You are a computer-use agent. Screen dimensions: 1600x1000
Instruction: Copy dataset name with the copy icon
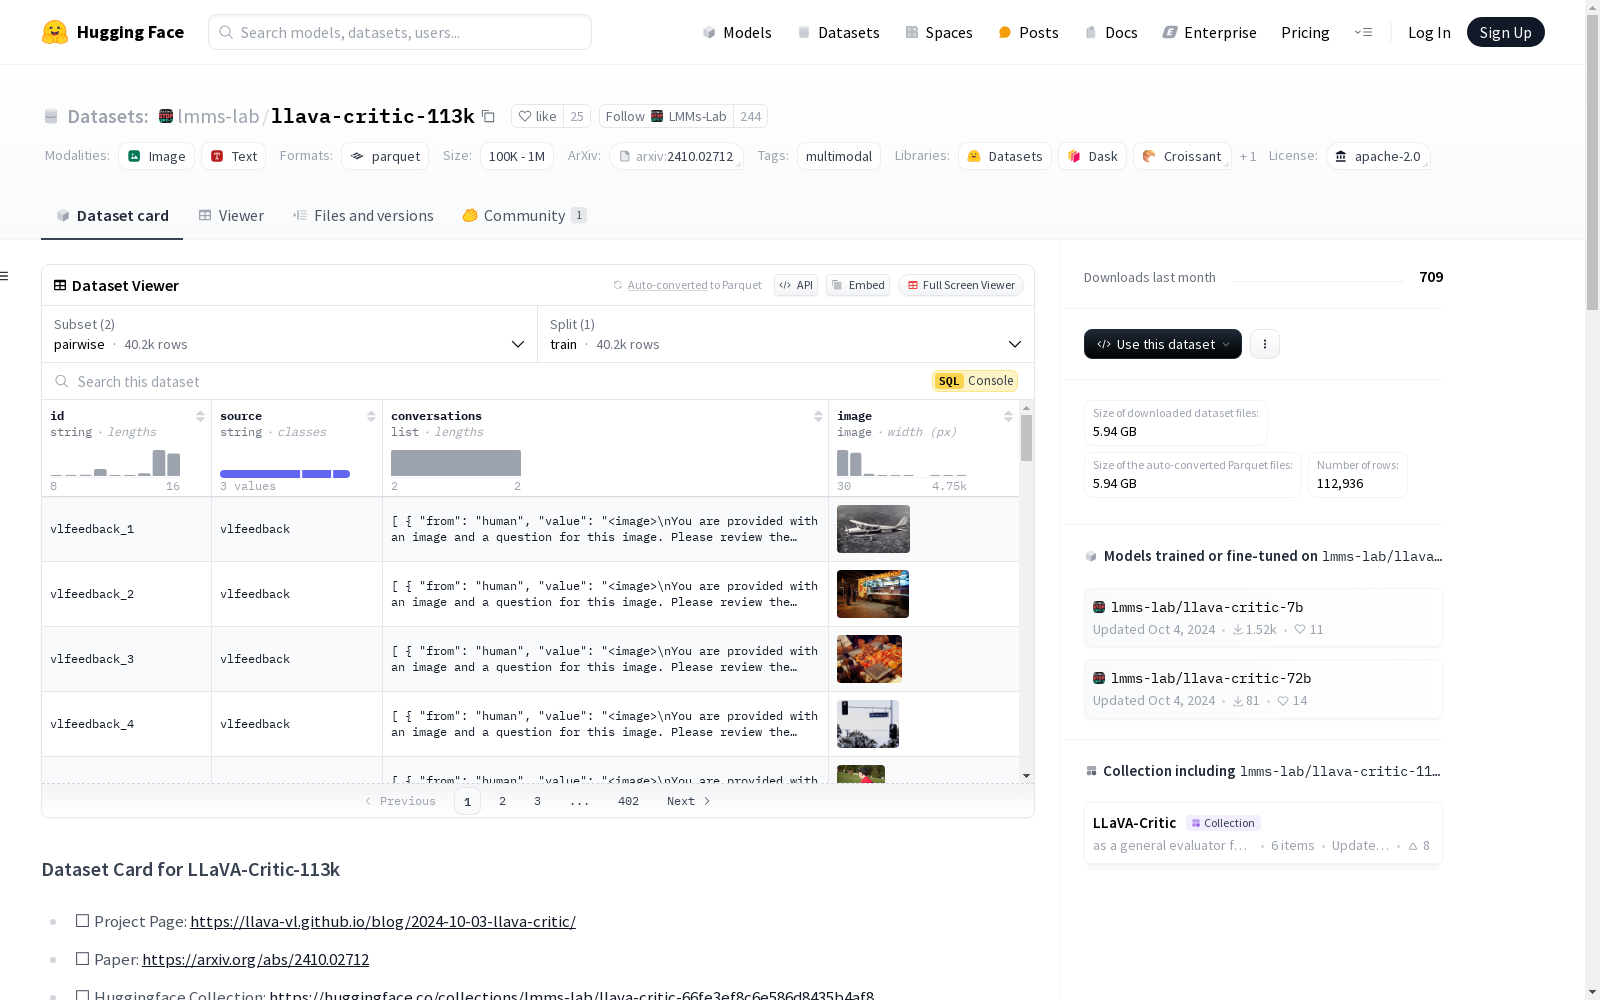pyautogui.click(x=488, y=116)
